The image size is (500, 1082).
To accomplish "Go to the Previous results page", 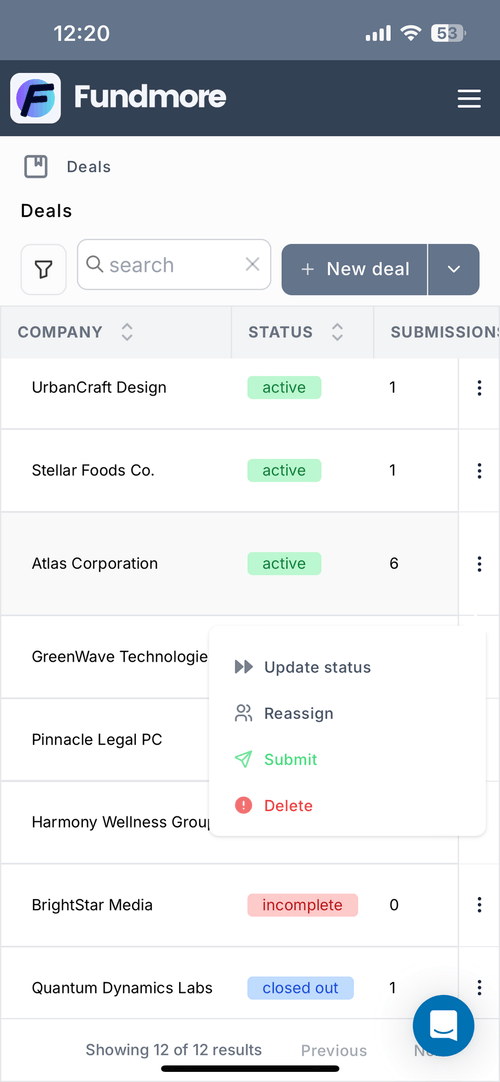I will 334,1051.
